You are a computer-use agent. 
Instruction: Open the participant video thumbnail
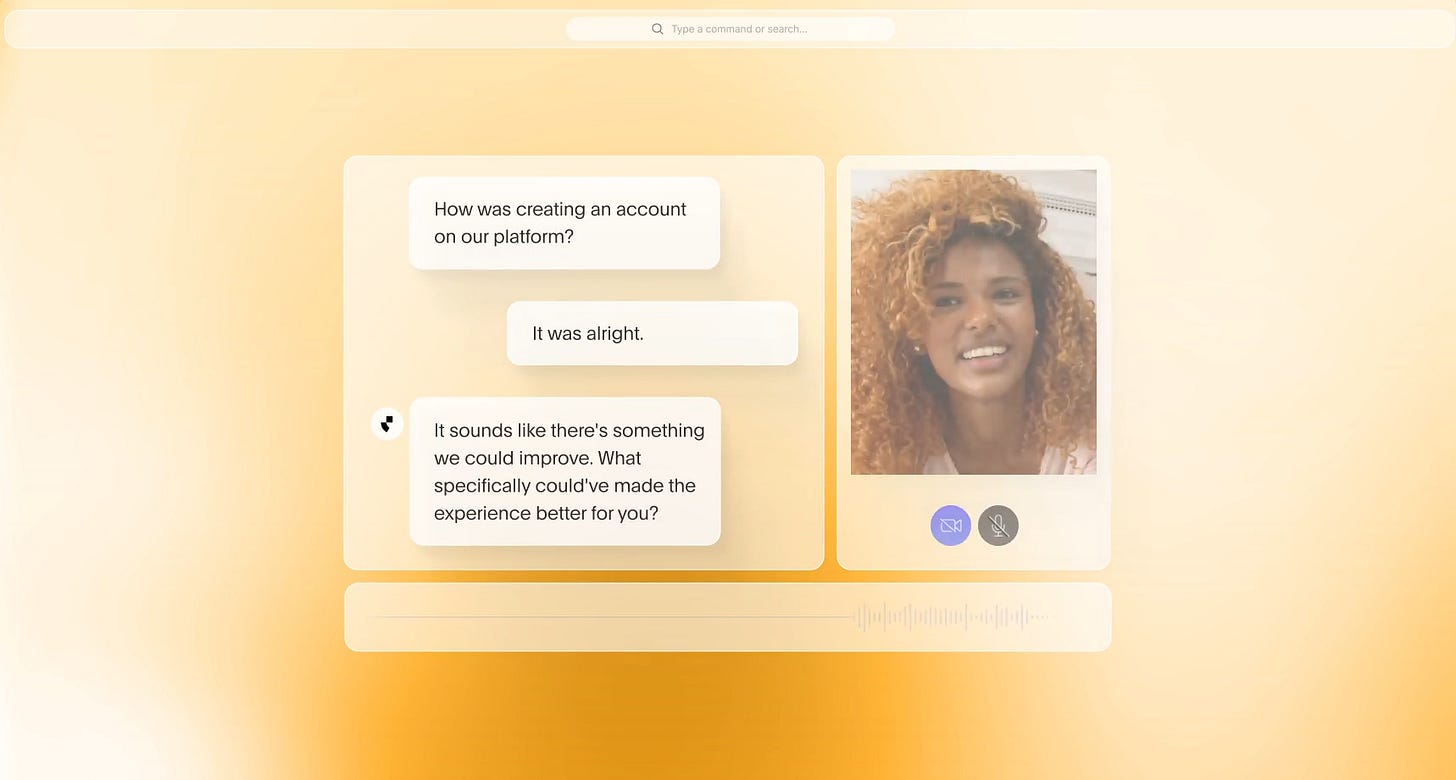pos(973,322)
